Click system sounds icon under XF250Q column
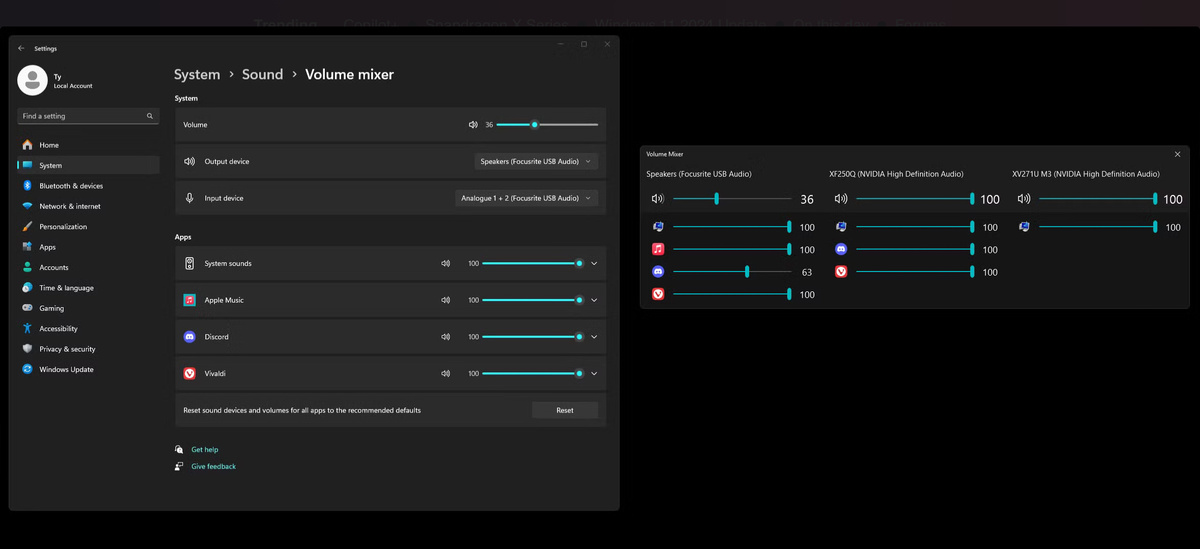1200x549 pixels. pos(841,227)
